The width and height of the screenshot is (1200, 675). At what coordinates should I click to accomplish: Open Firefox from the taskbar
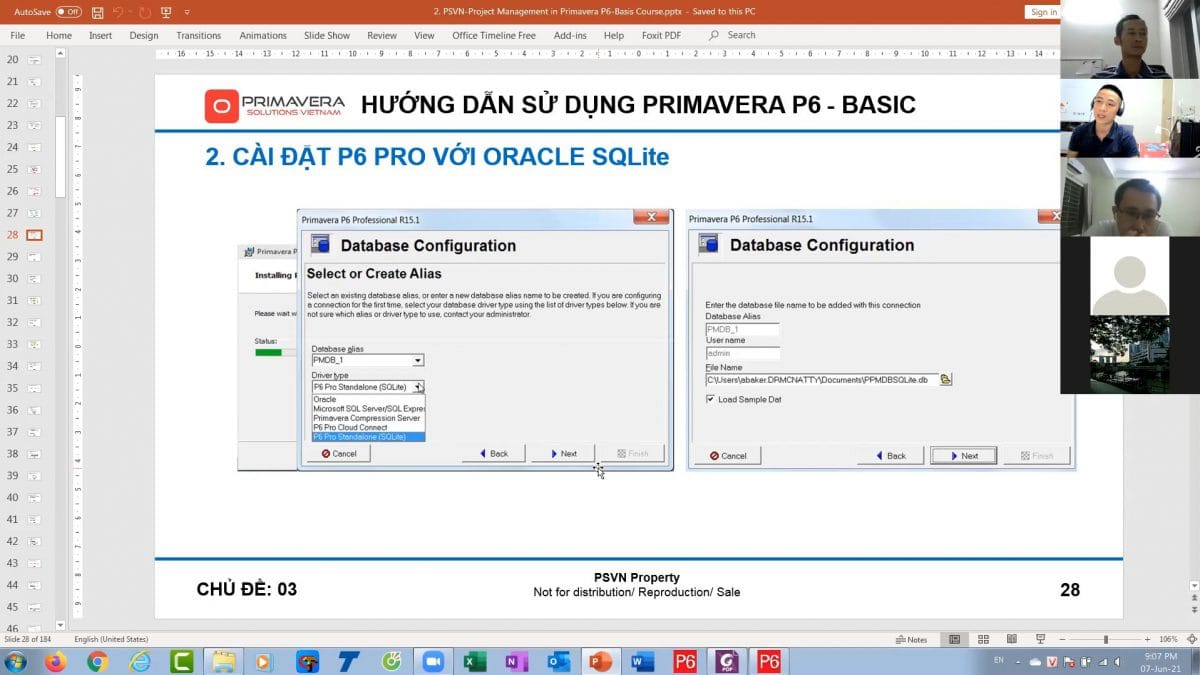point(55,661)
